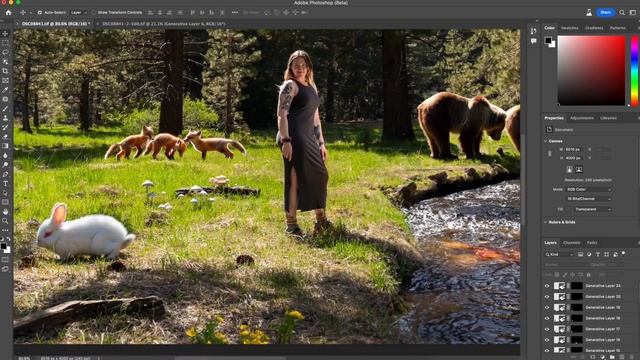This screenshot has height=360, width=640.
Task: Toggle visibility of the third layer row
Action: coord(547,307)
